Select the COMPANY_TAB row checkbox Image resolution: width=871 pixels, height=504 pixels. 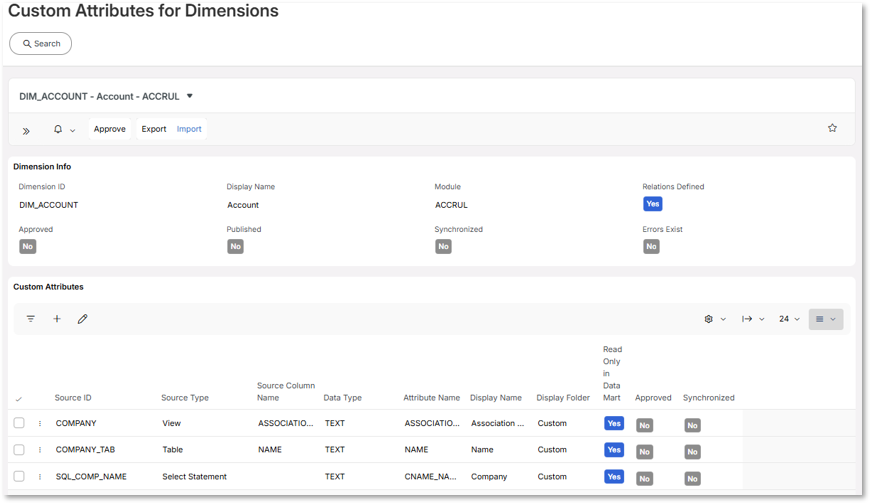(x=19, y=450)
